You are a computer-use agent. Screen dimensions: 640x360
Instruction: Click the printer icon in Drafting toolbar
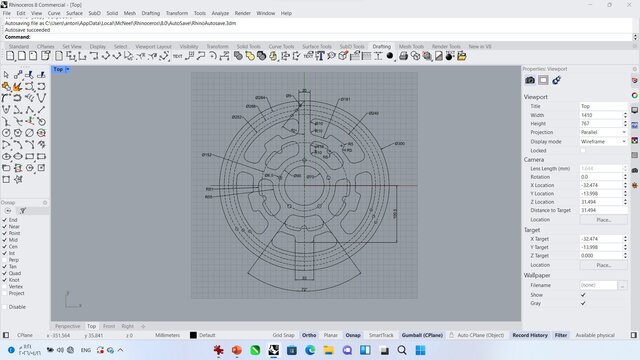click(x=403, y=56)
